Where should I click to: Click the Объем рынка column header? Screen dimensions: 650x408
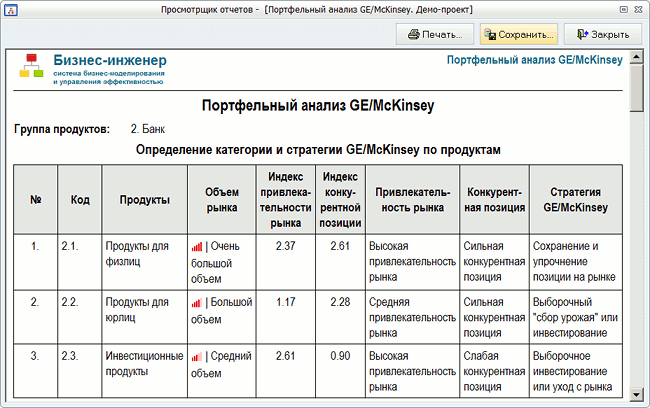click(222, 199)
